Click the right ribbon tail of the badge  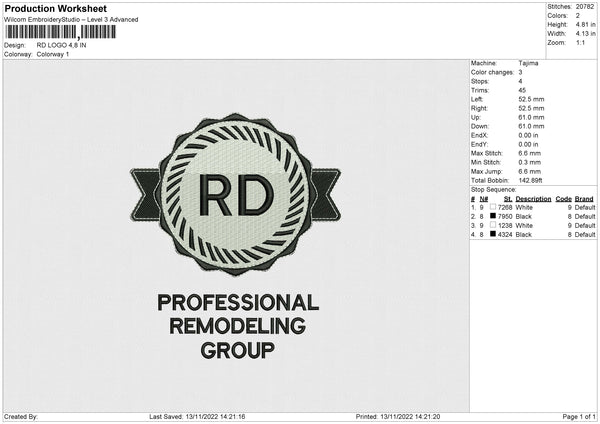click(326, 195)
